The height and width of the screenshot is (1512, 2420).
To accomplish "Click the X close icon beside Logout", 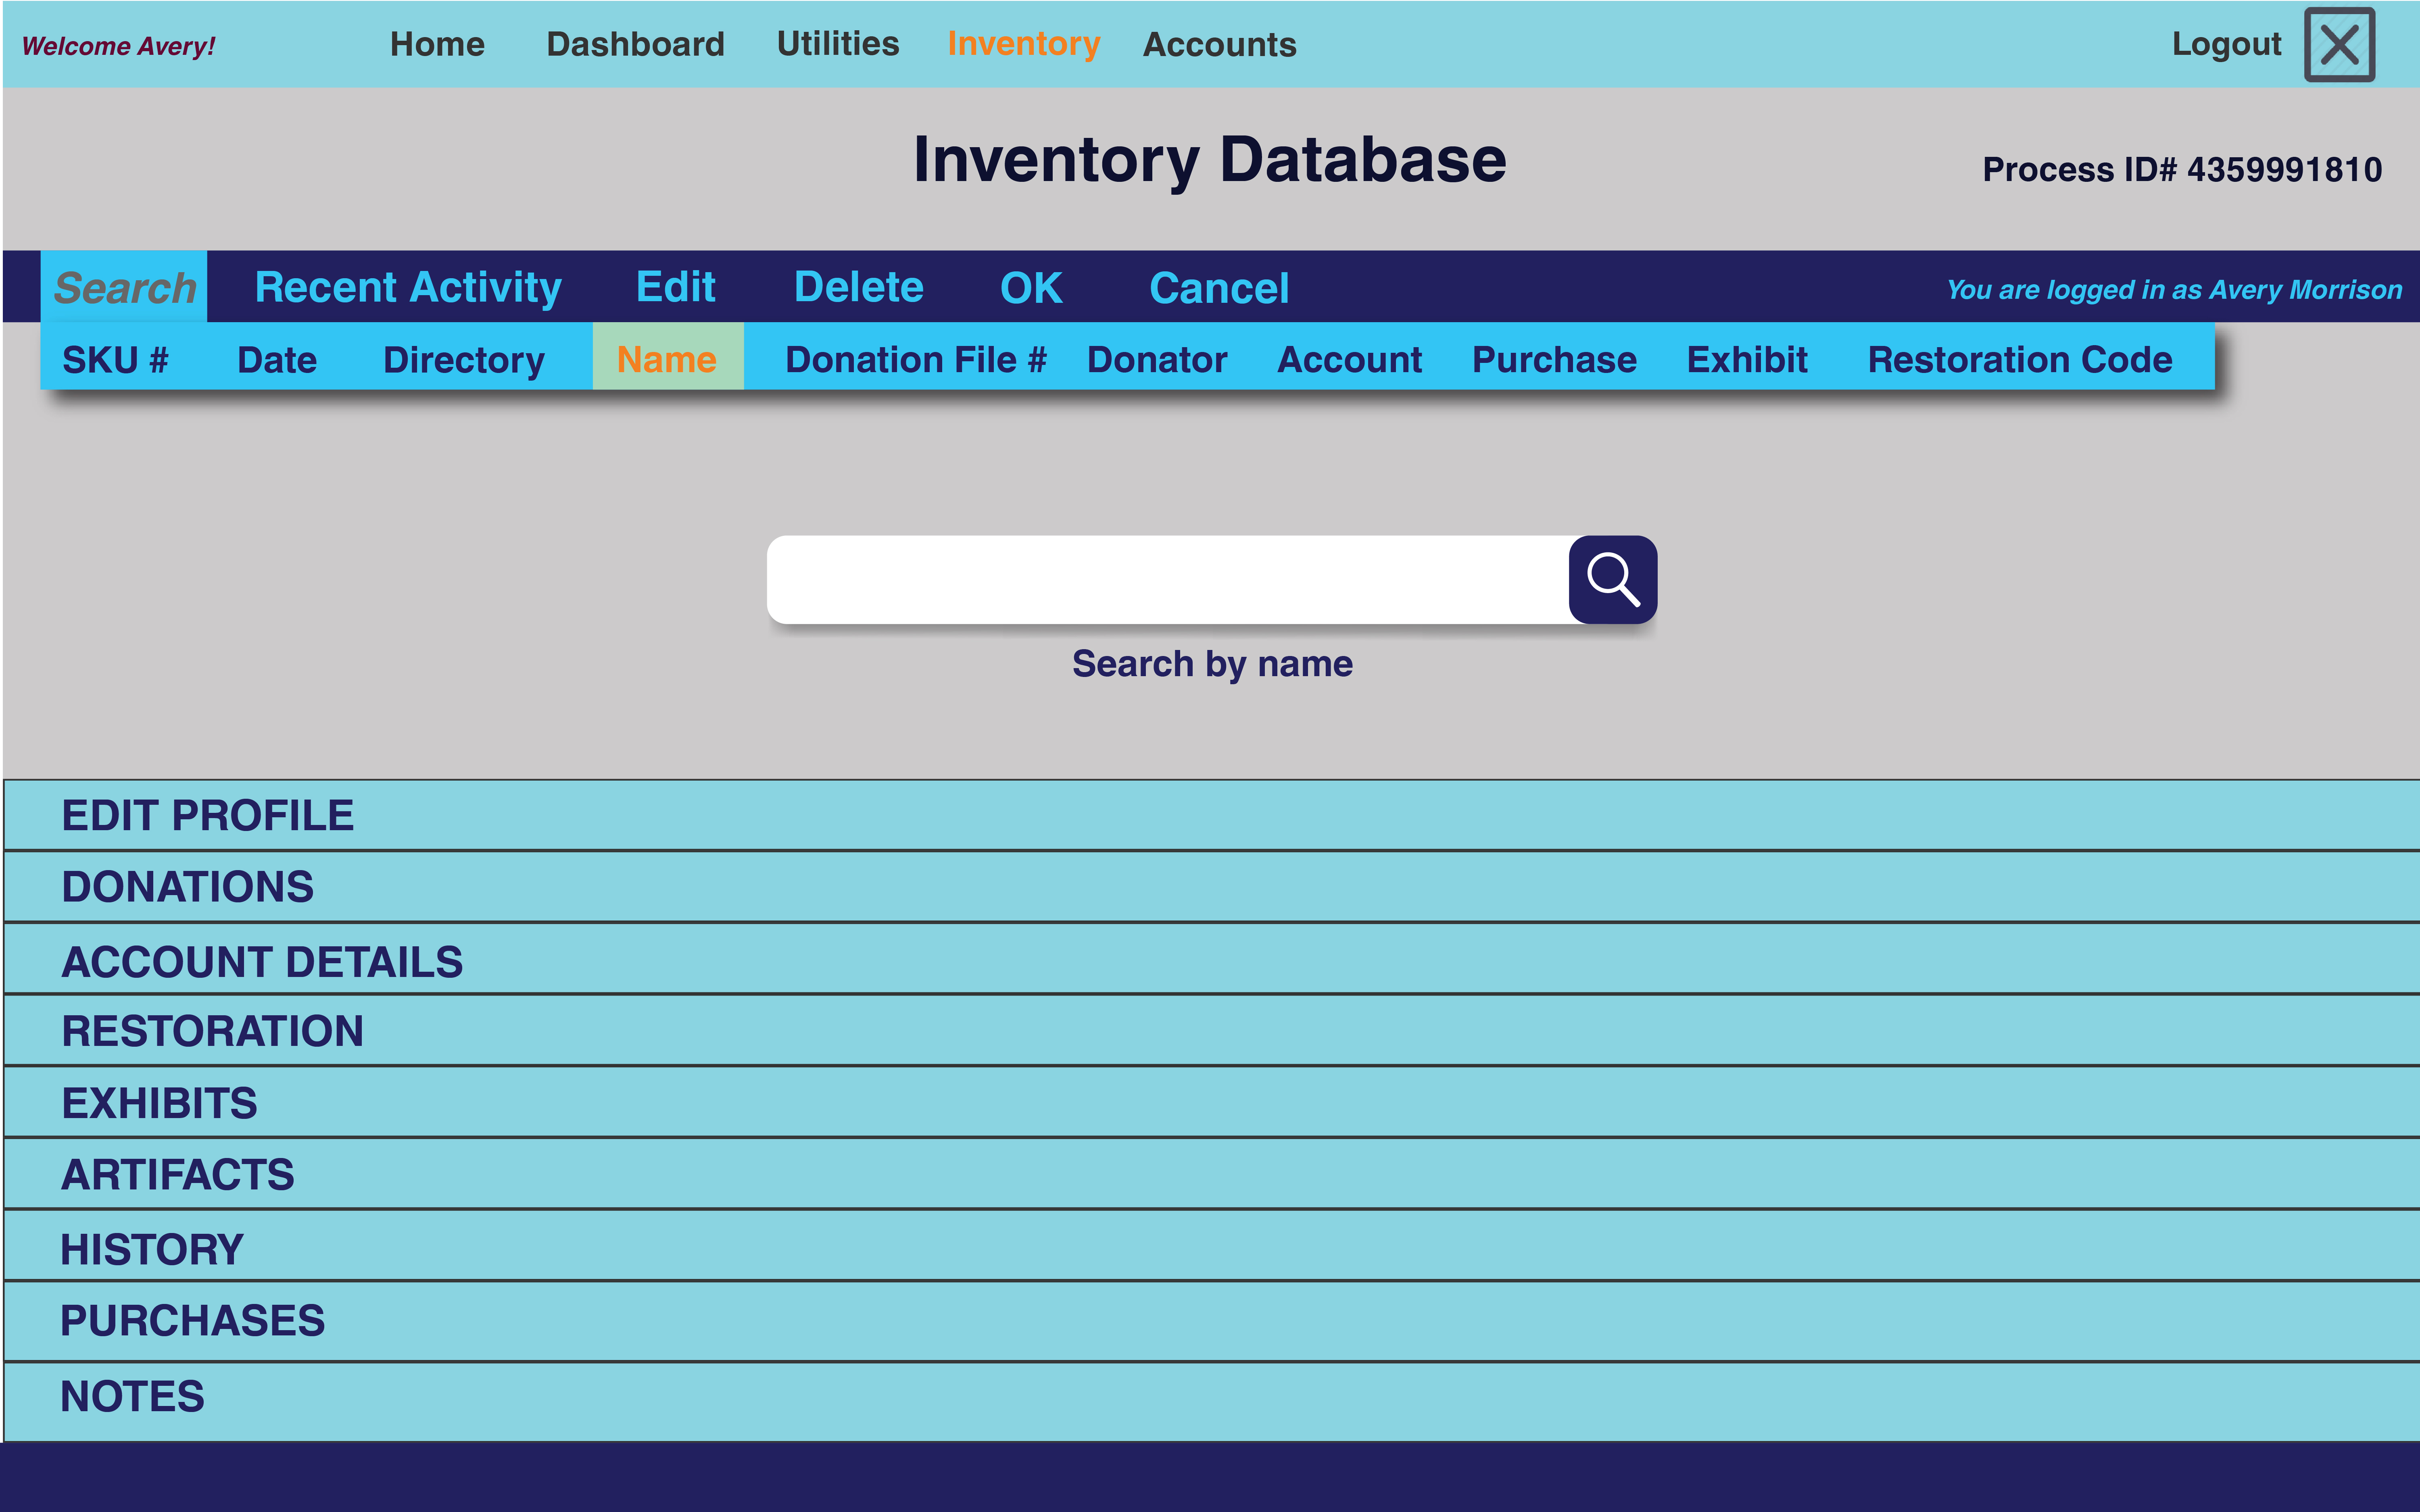I will click(x=2339, y=45).
